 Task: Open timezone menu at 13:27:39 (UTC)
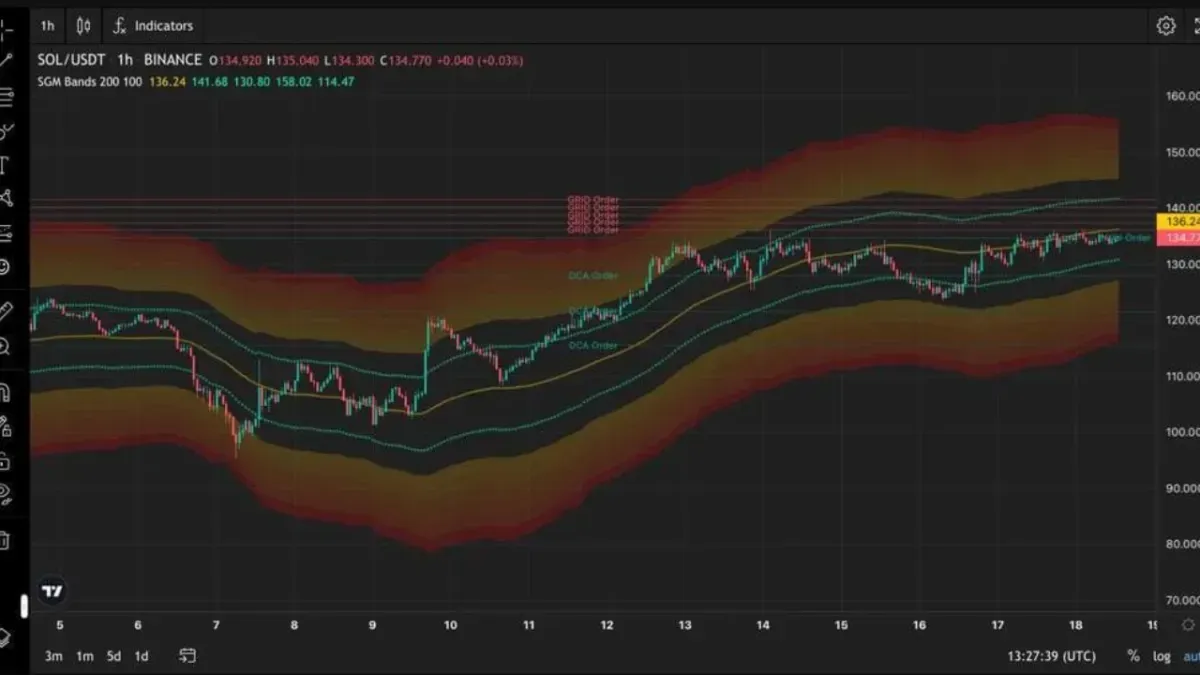pyautogui.click(x=1052, y=656)
